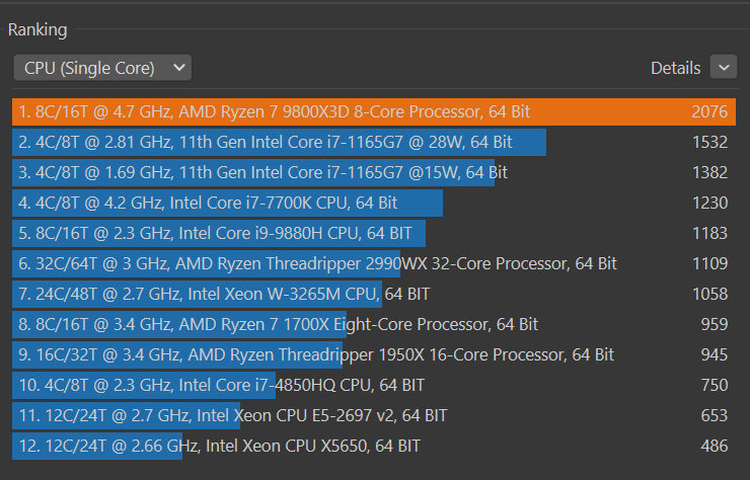
Task: Click the score value 1532
Action: tap(710, 142)
